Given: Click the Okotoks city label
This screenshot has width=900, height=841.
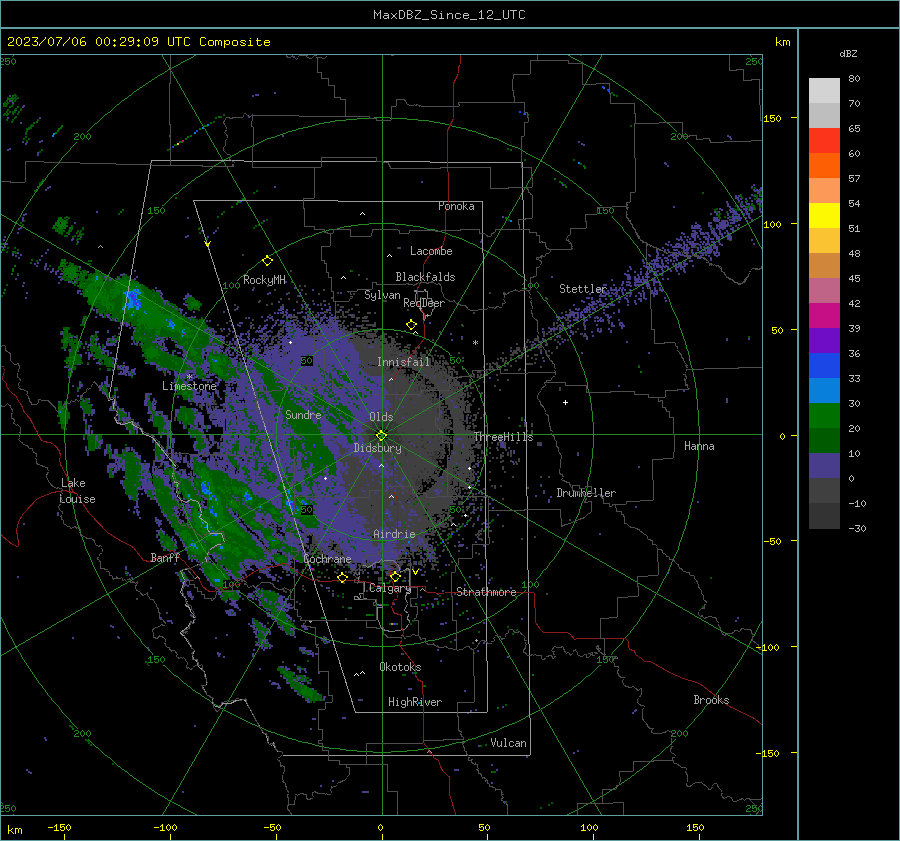Looking at the screenshot, I should (x=400, y=667).
